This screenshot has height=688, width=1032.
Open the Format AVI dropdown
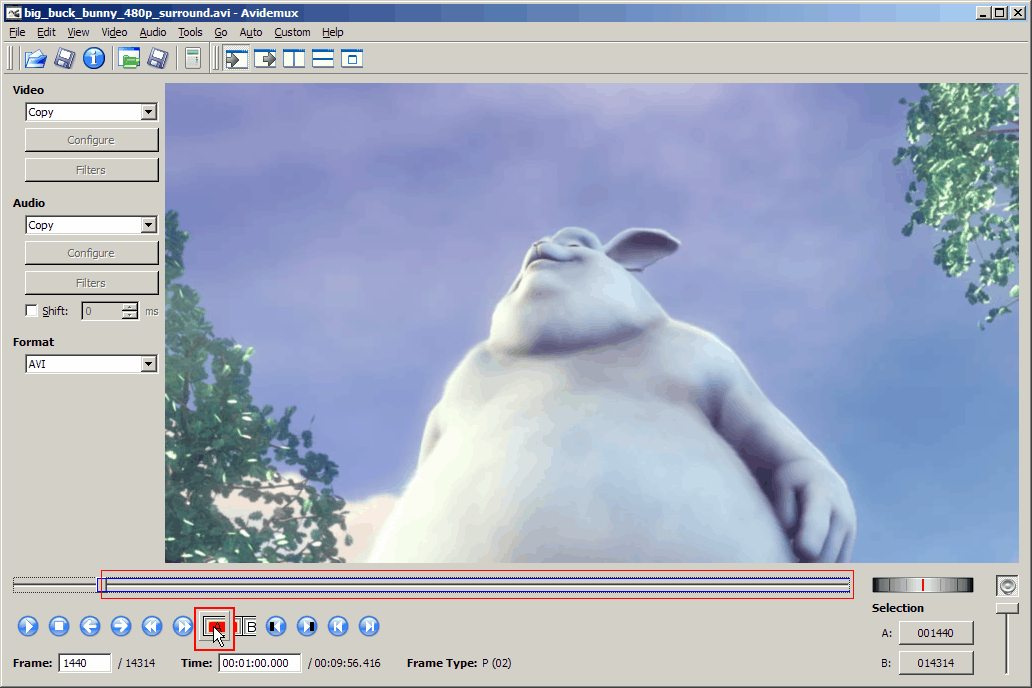pos(149,364)
